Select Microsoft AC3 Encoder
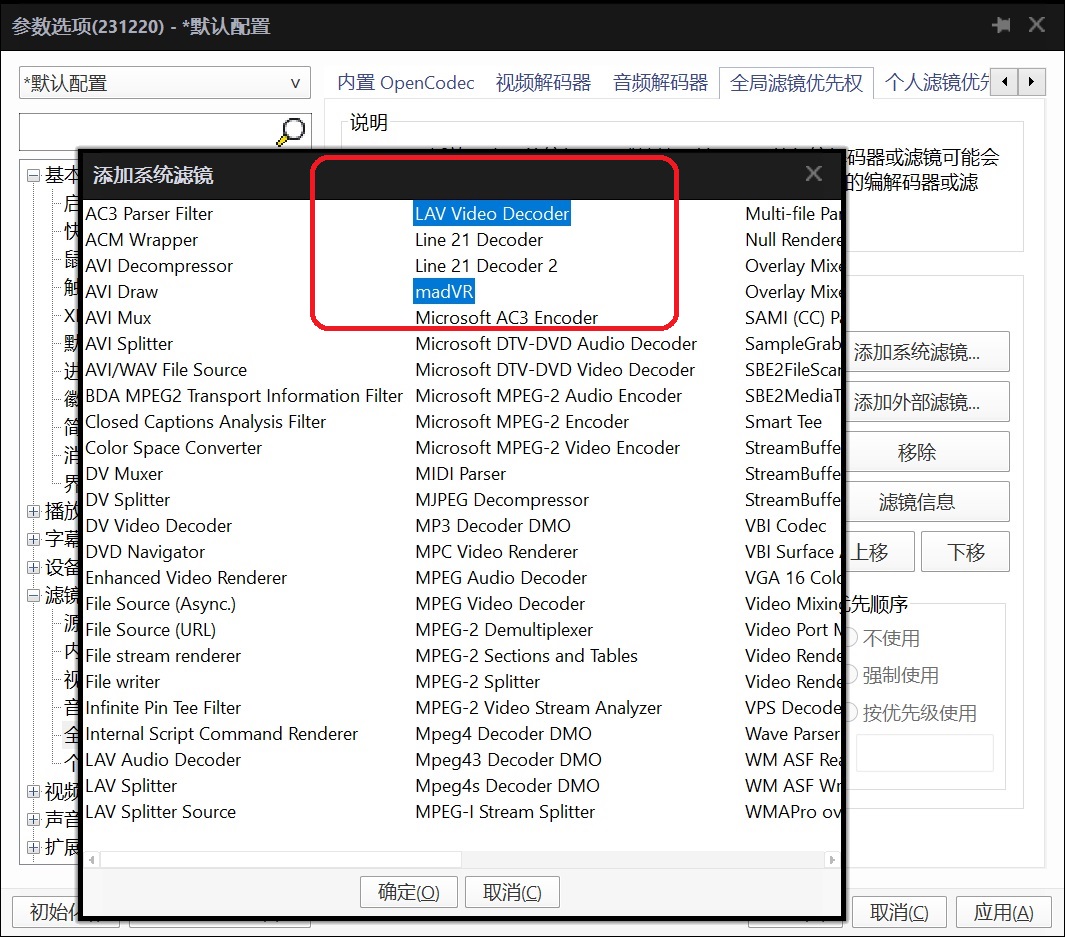This screenshot has height=937, width=1065. 507,318
